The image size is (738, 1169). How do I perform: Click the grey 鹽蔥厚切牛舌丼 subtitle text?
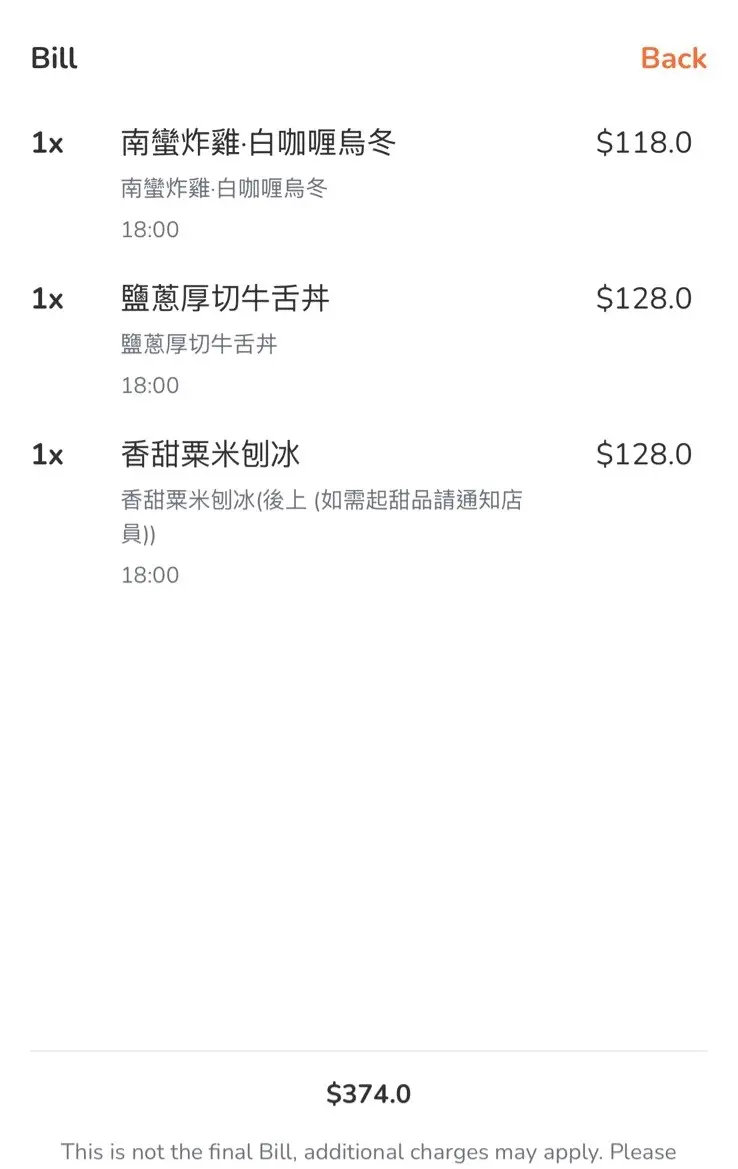[199, 344]
